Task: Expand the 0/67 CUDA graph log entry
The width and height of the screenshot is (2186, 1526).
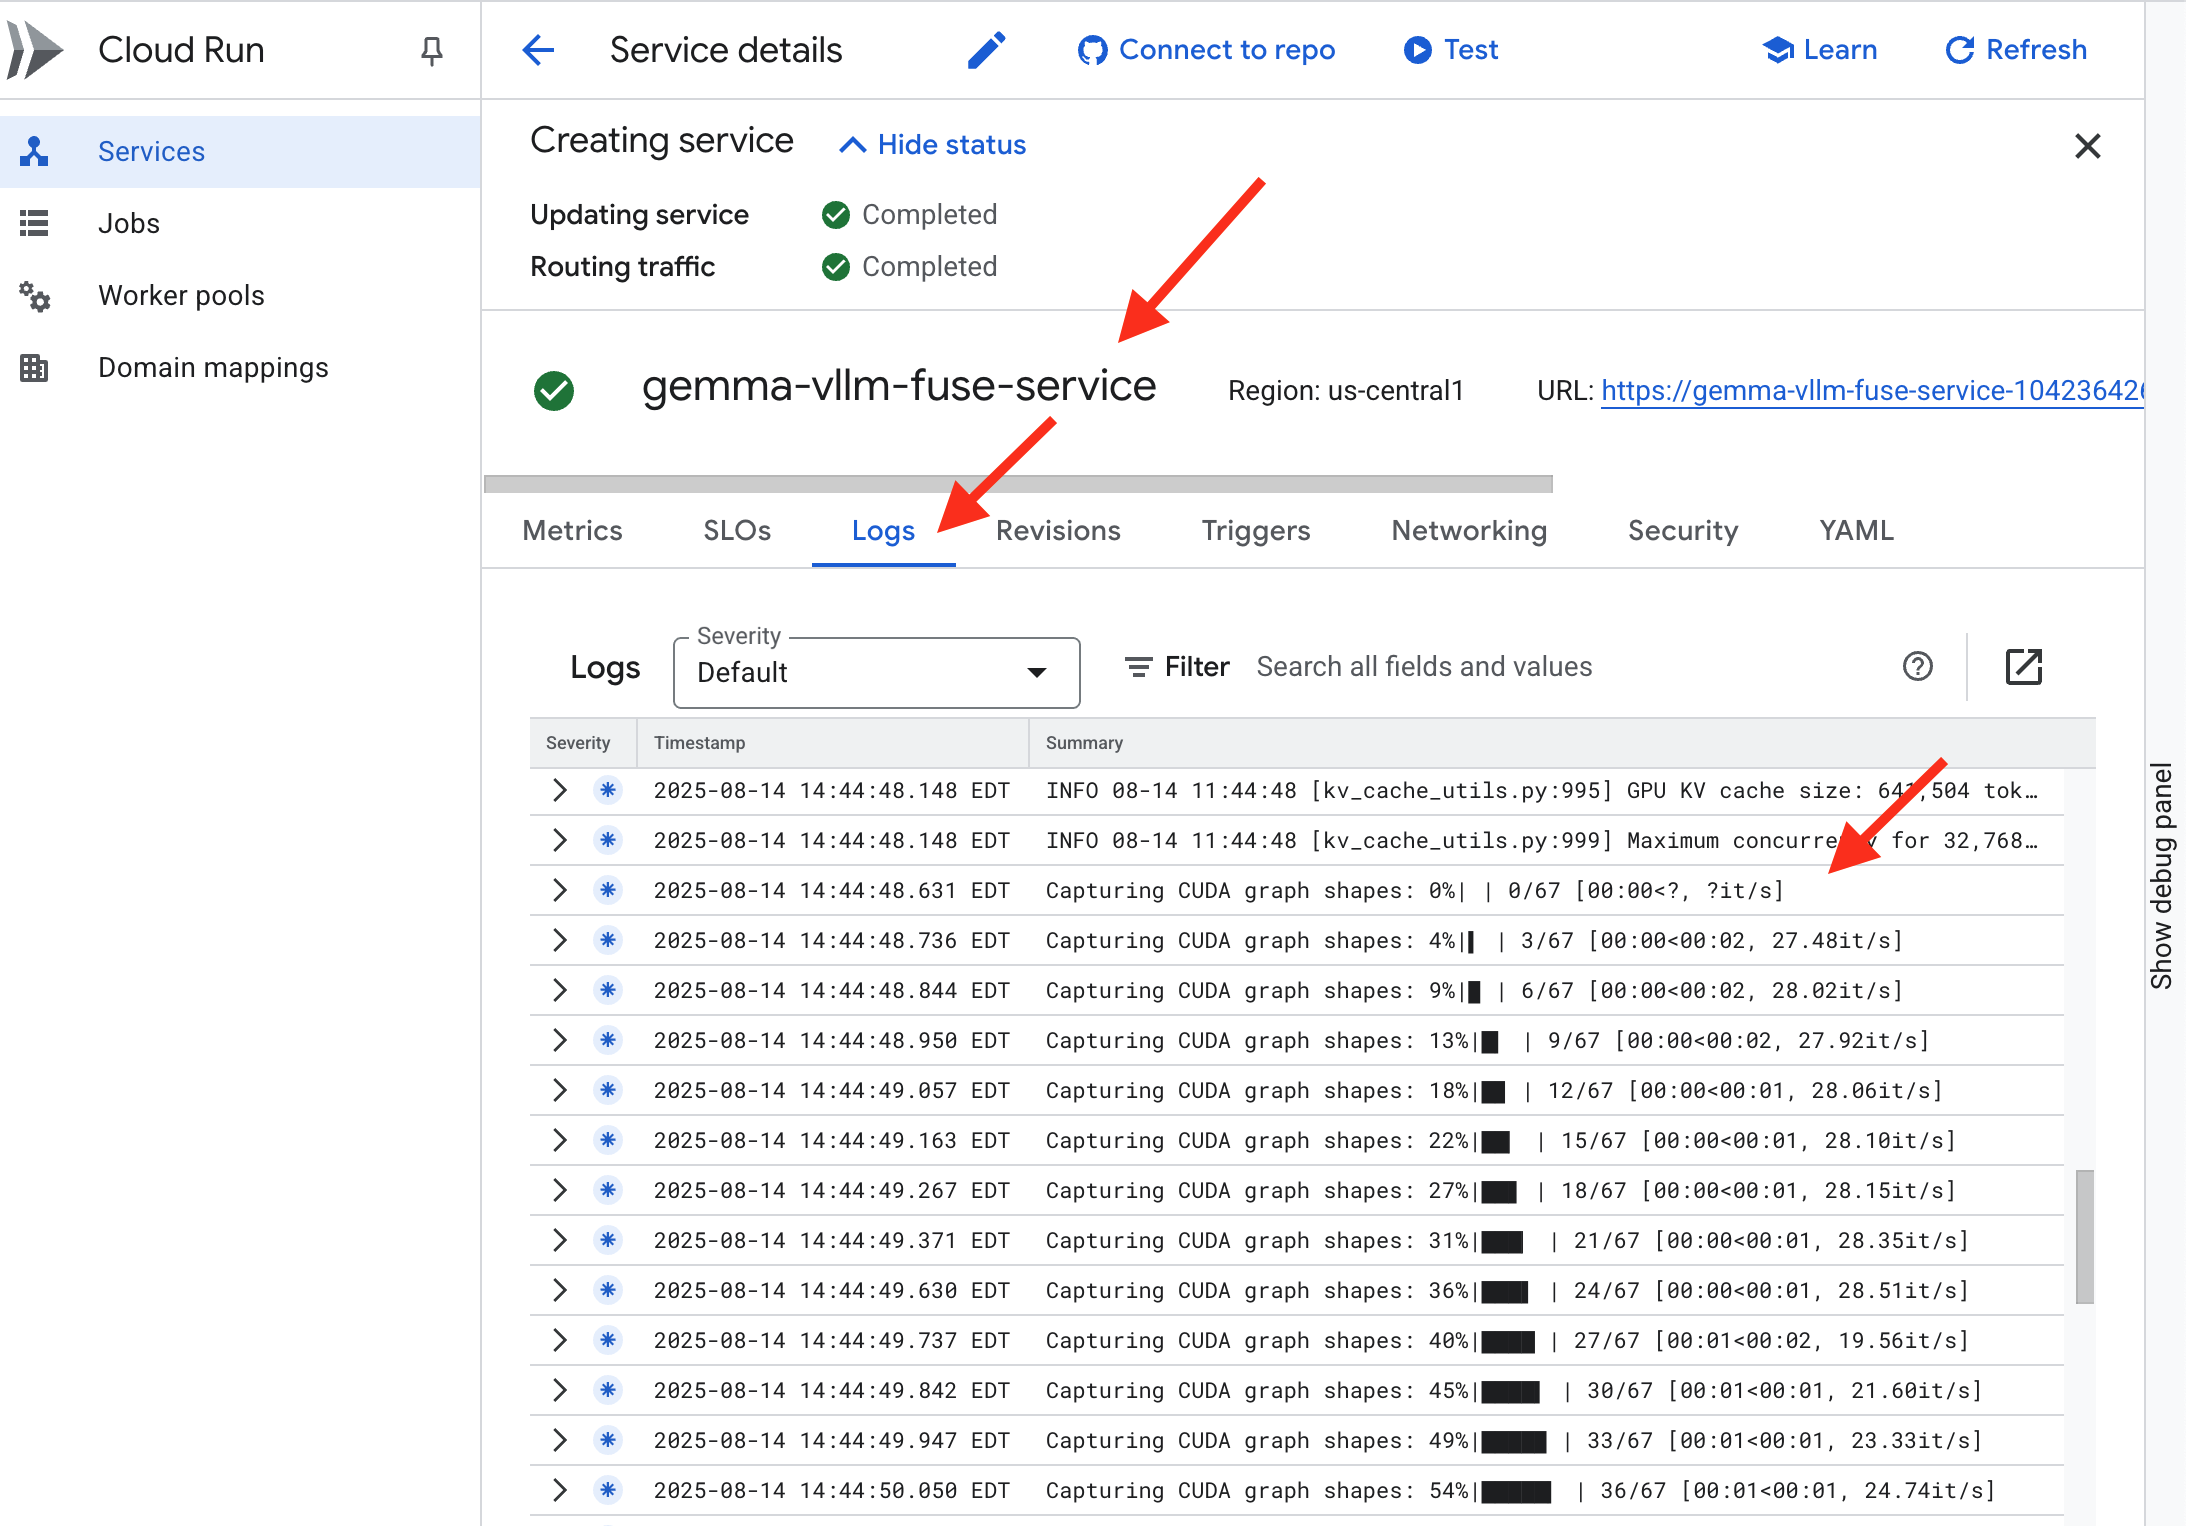Action: click(560, 891)
